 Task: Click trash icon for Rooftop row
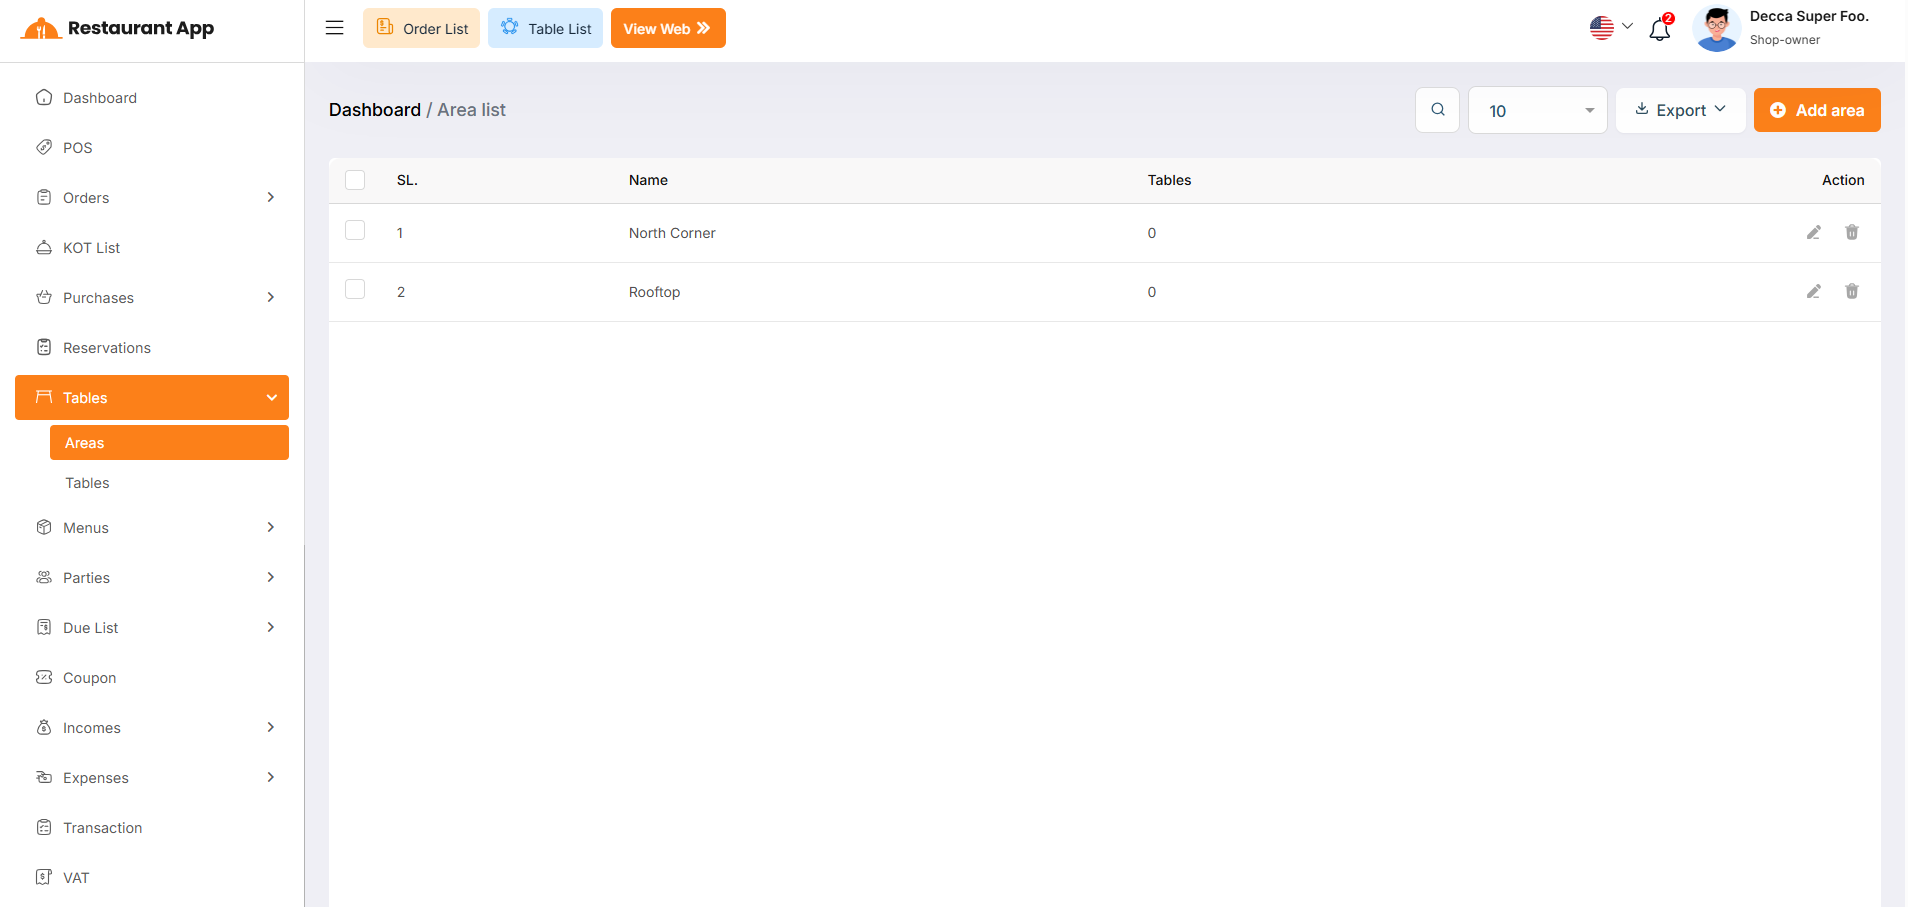pyautogui.click(x=1852, y=292)
